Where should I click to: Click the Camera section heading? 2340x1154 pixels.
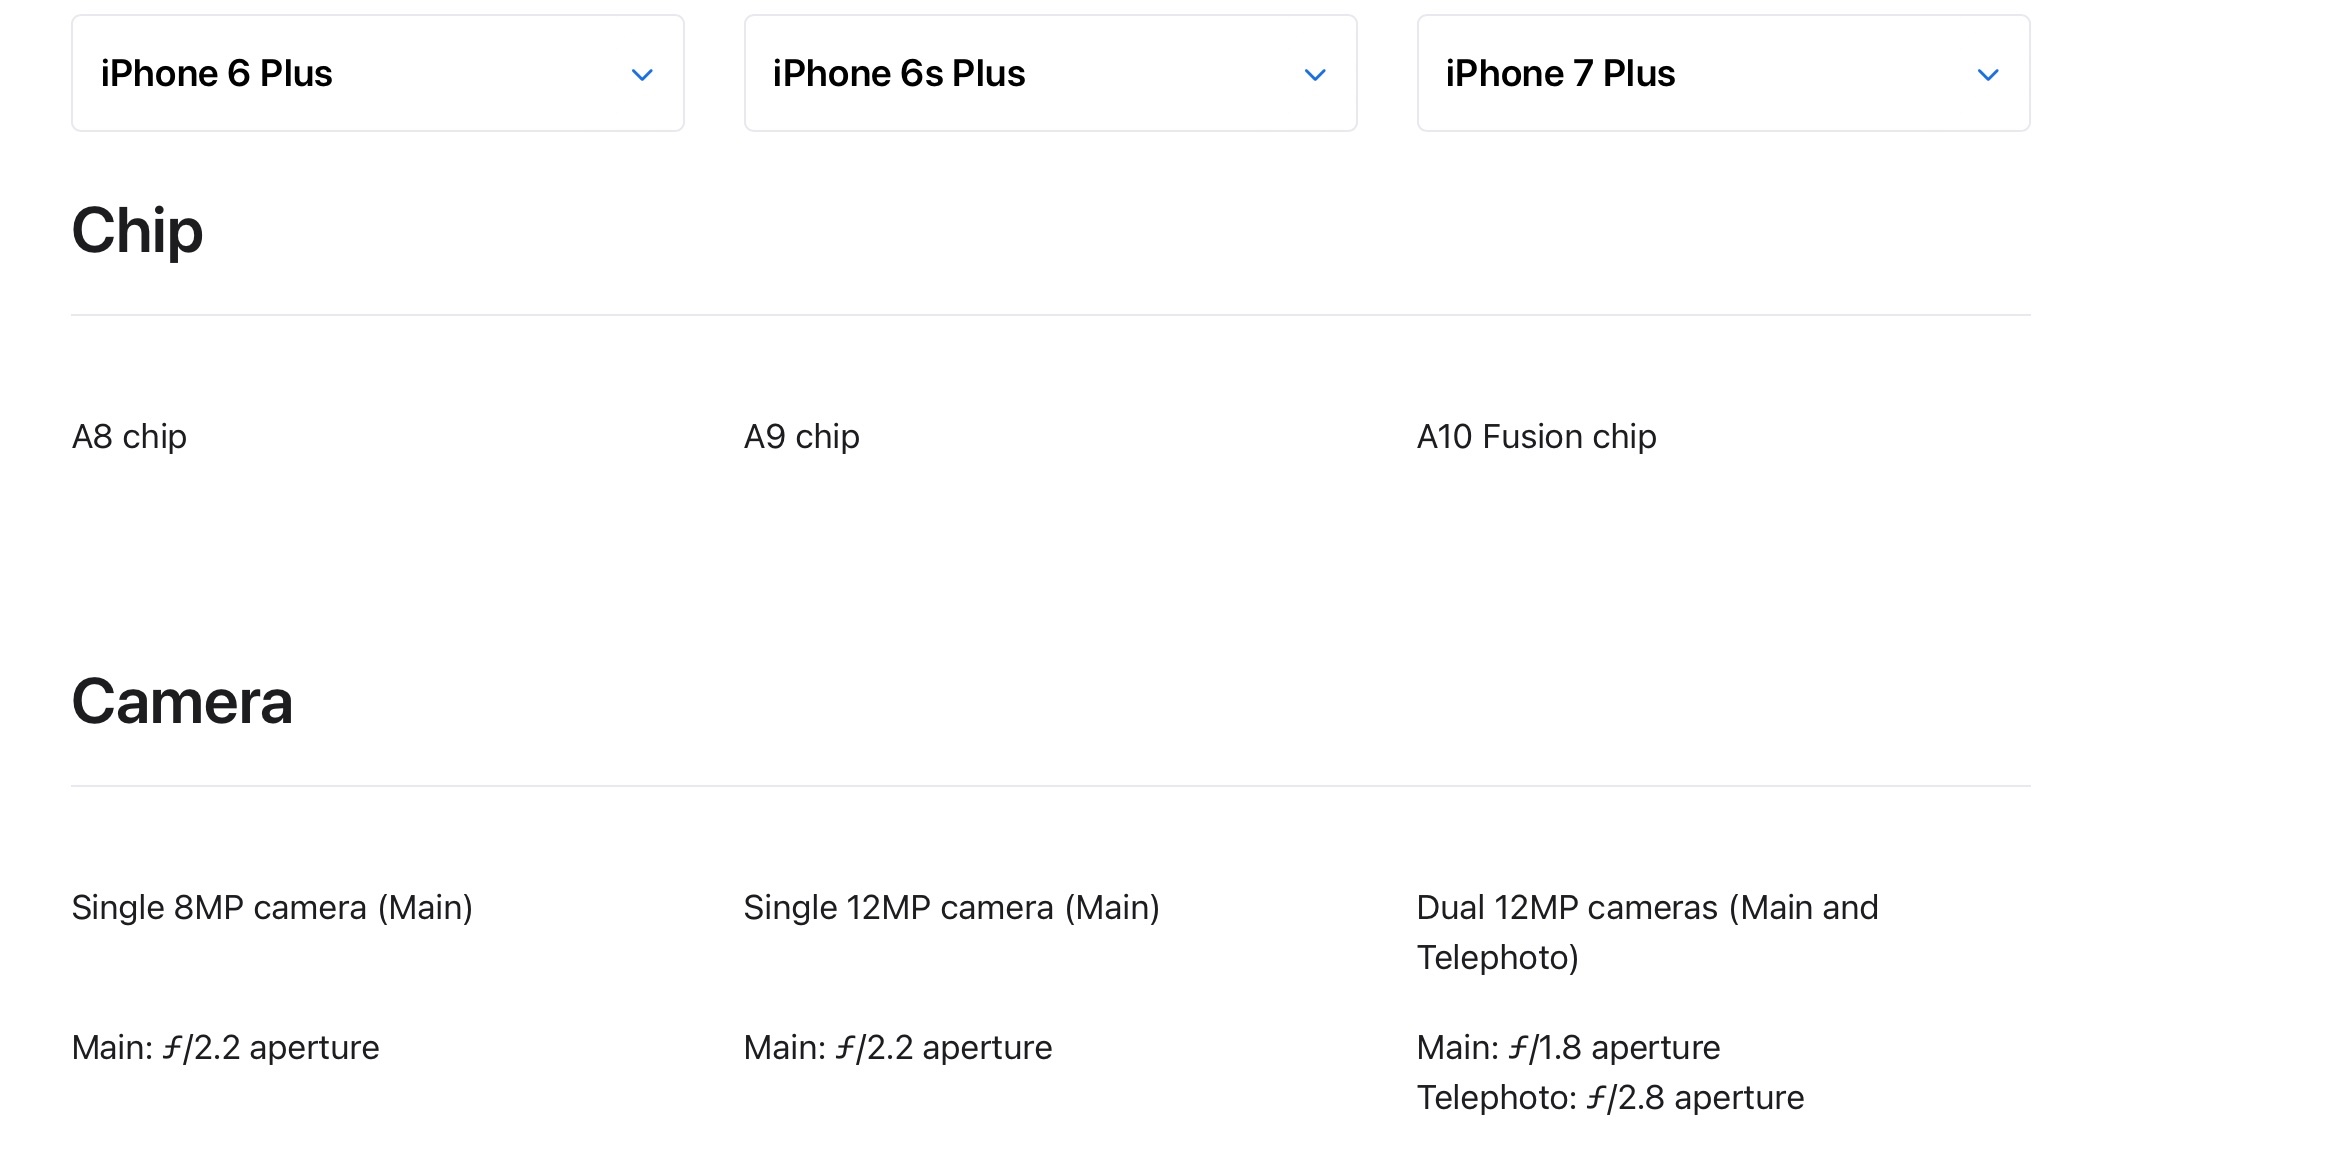[182, 702]
